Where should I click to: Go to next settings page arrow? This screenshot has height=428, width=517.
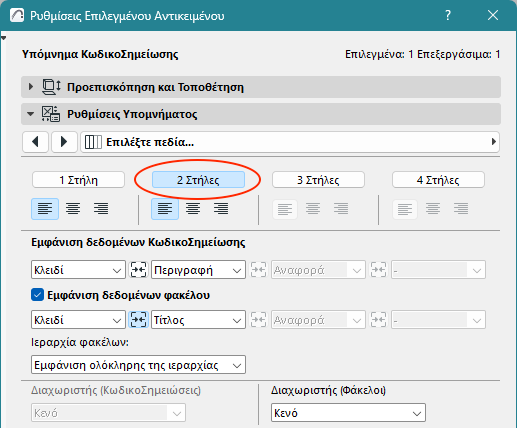[64, 142]
